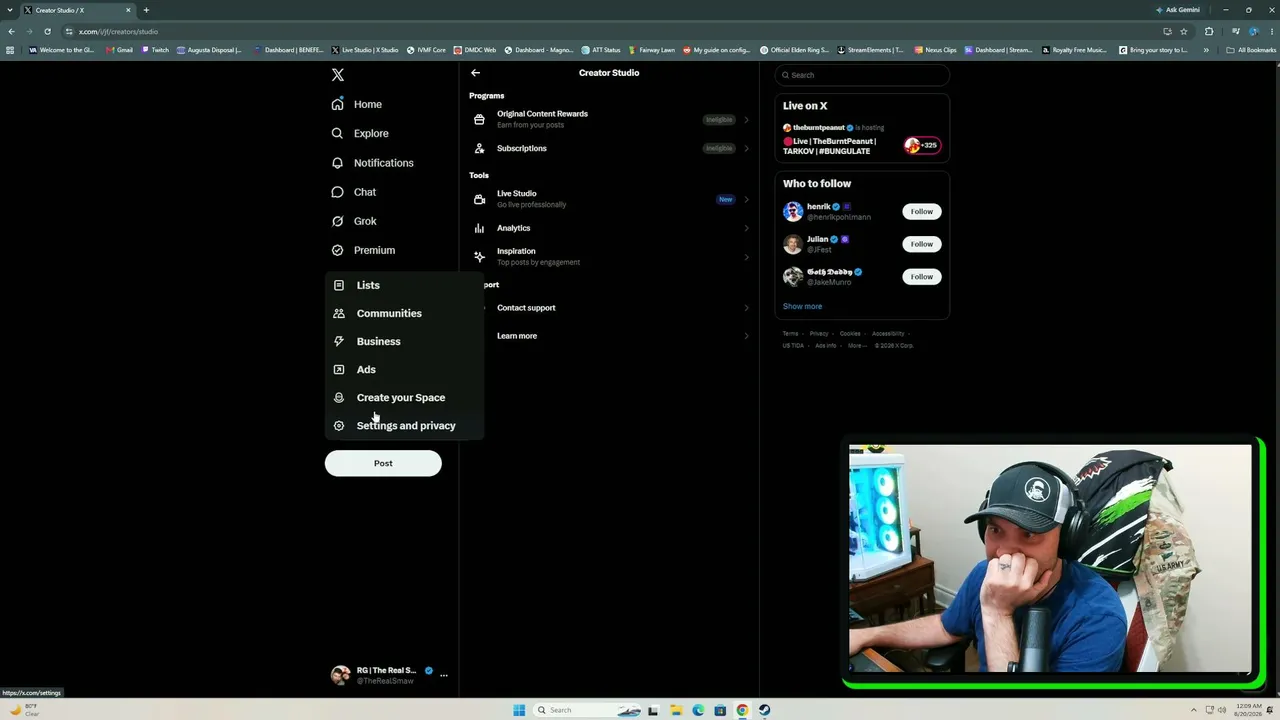1280x720 pixels.
Task: Click Ask Gemini in Chrome title bar
Action: (x=1177, y=10)
